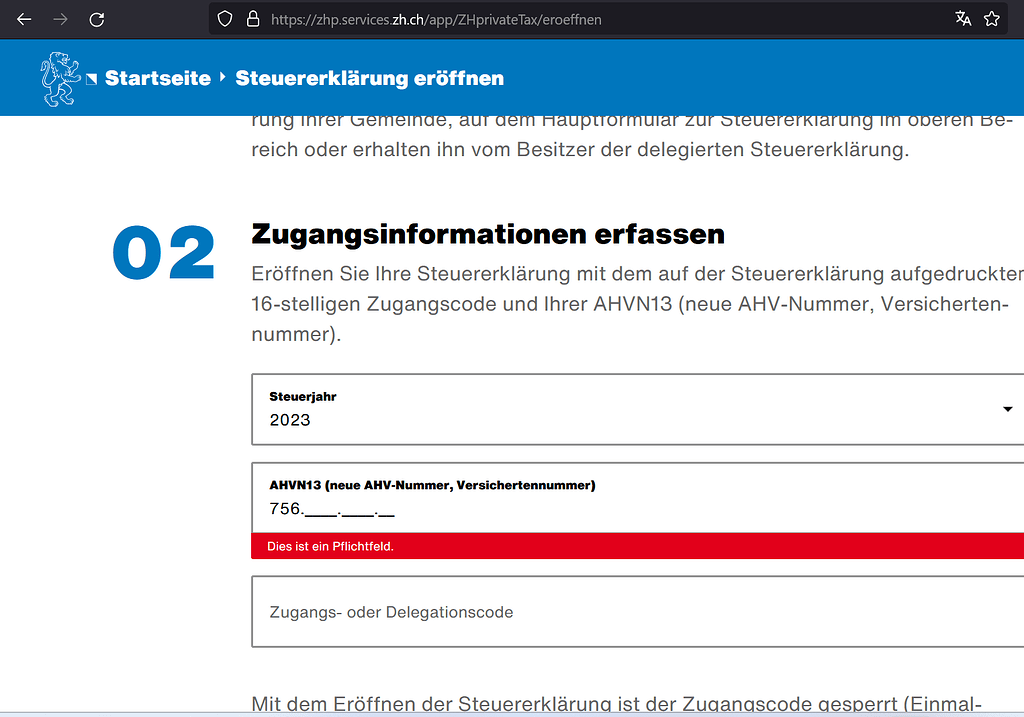Click the Kanton Zürich lion emblem
Screen dimensions: 1024x717
point(59,77)
